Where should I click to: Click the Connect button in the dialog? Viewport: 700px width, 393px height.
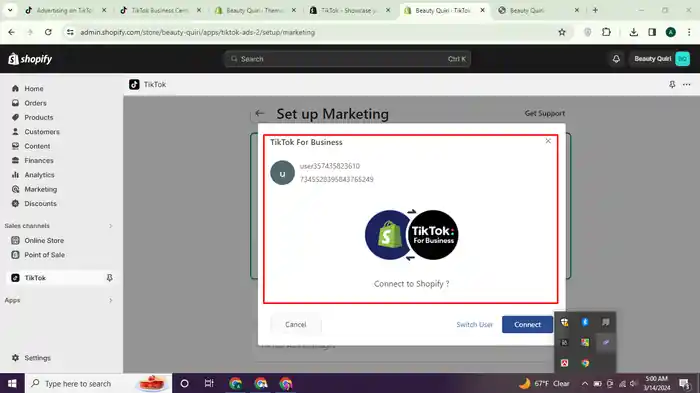(x=527, y=325)
